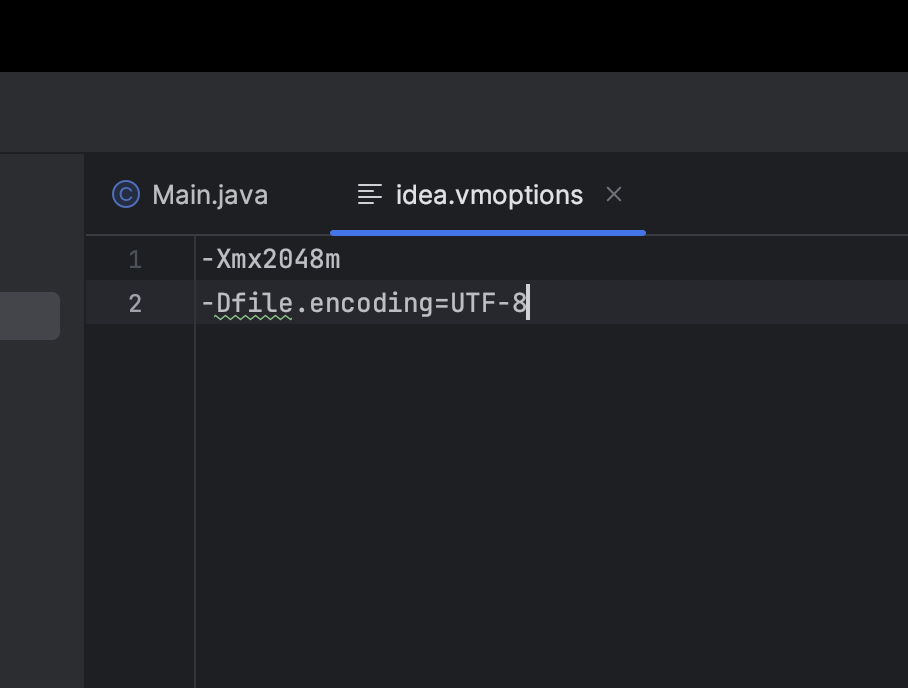Click the empty tab bar area right of idea.vmoptions
This screenshot has height=688, width=908.
coord(780,195)
